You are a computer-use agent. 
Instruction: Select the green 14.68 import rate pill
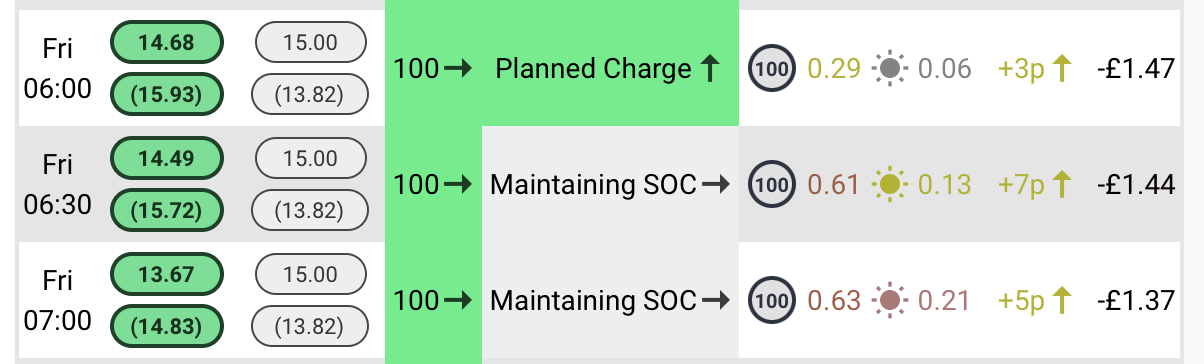pyautogui.click(x=166, y=43)
